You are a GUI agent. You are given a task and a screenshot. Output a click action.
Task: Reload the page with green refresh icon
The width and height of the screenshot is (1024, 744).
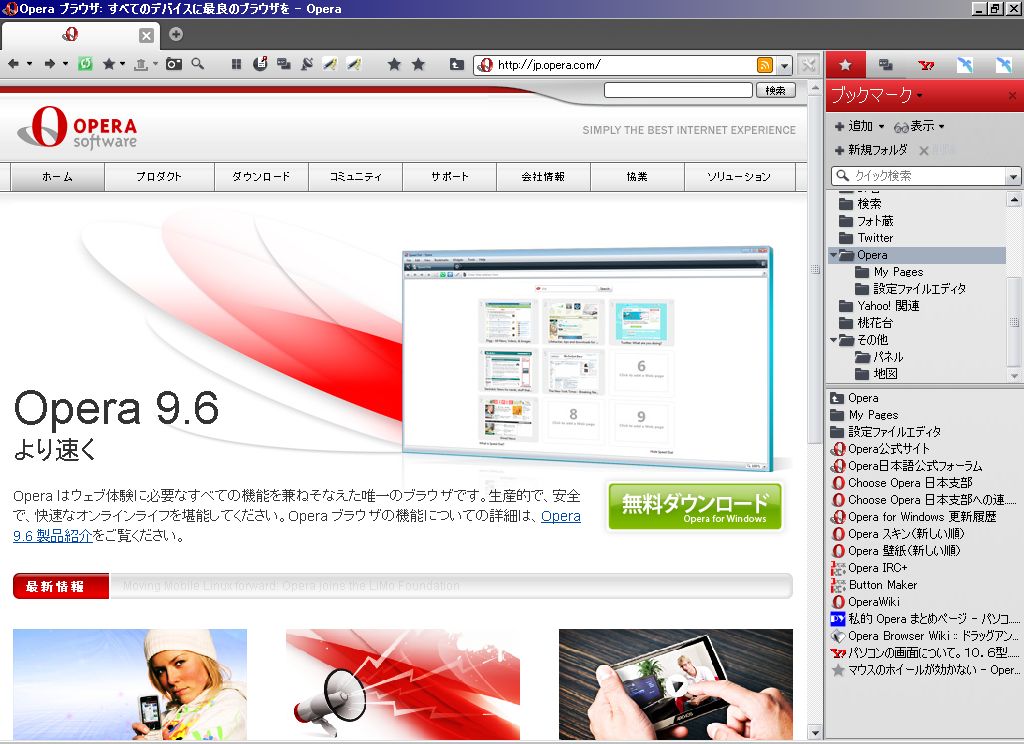tap(85, 64)
